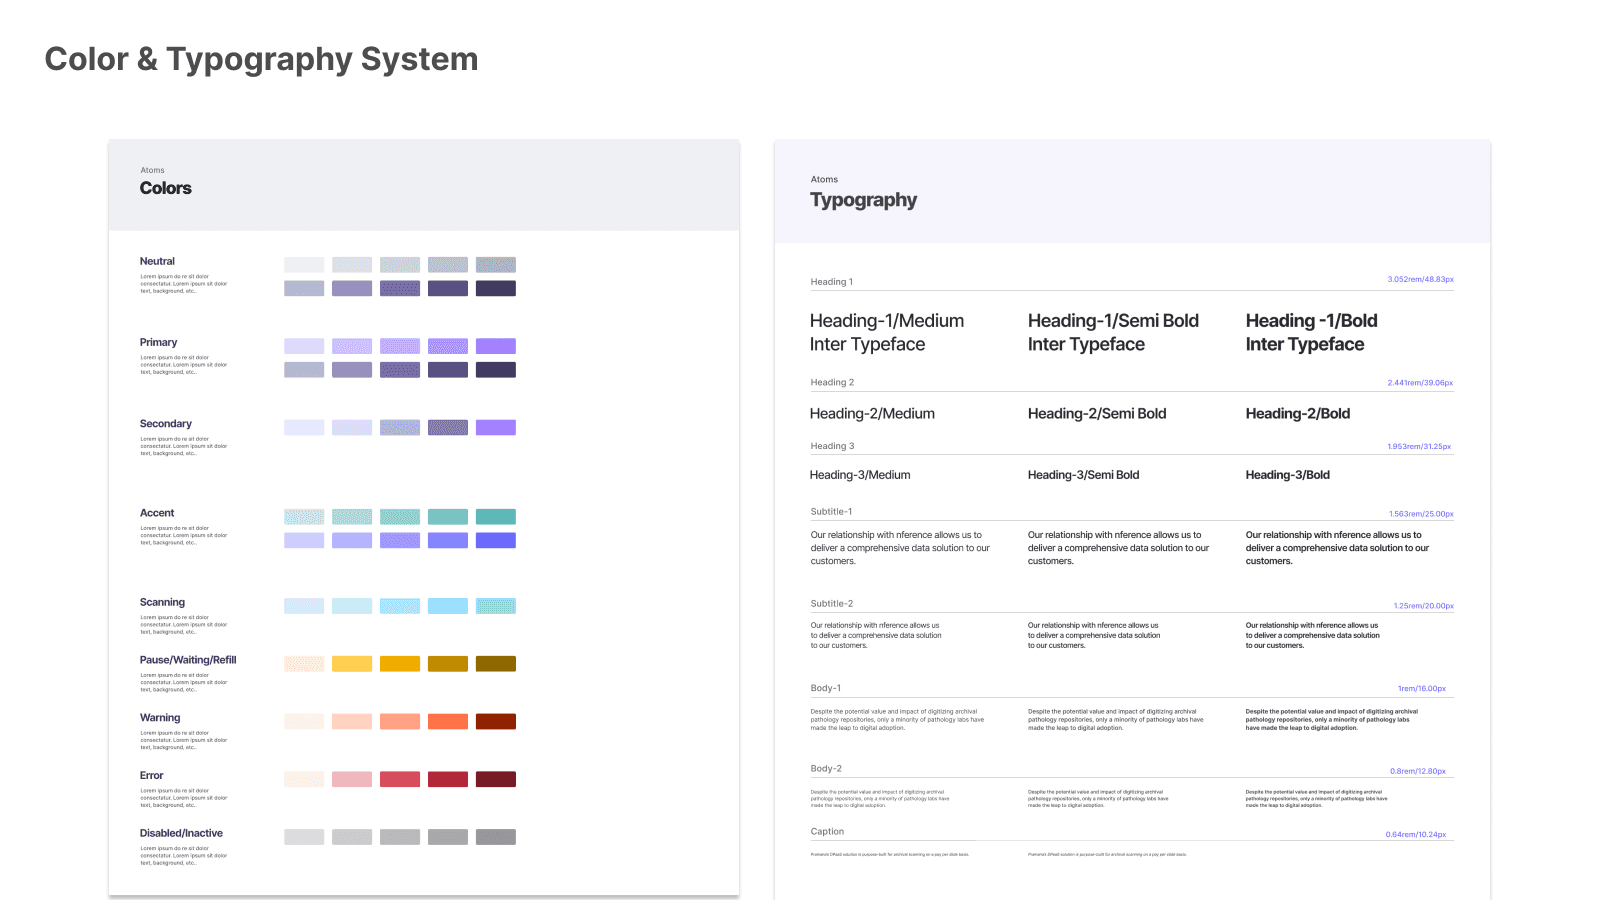Select the darkest Neutral color swatch
This screenshot has width=1600, height=900.
pyautogui.click(x=496, y=288)
